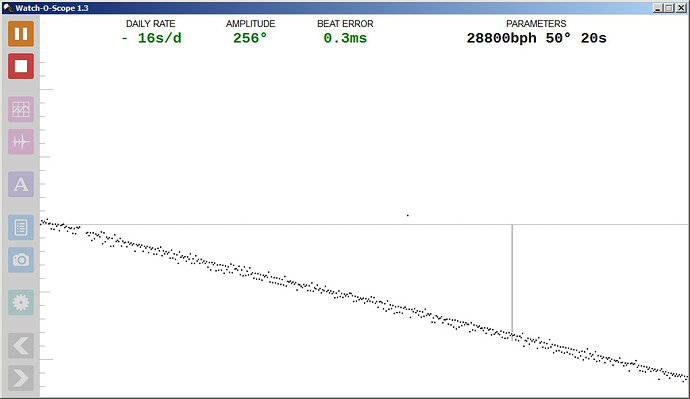Click the purple letter A icon
Screen dimensions: 690x399
click(21, 184)
